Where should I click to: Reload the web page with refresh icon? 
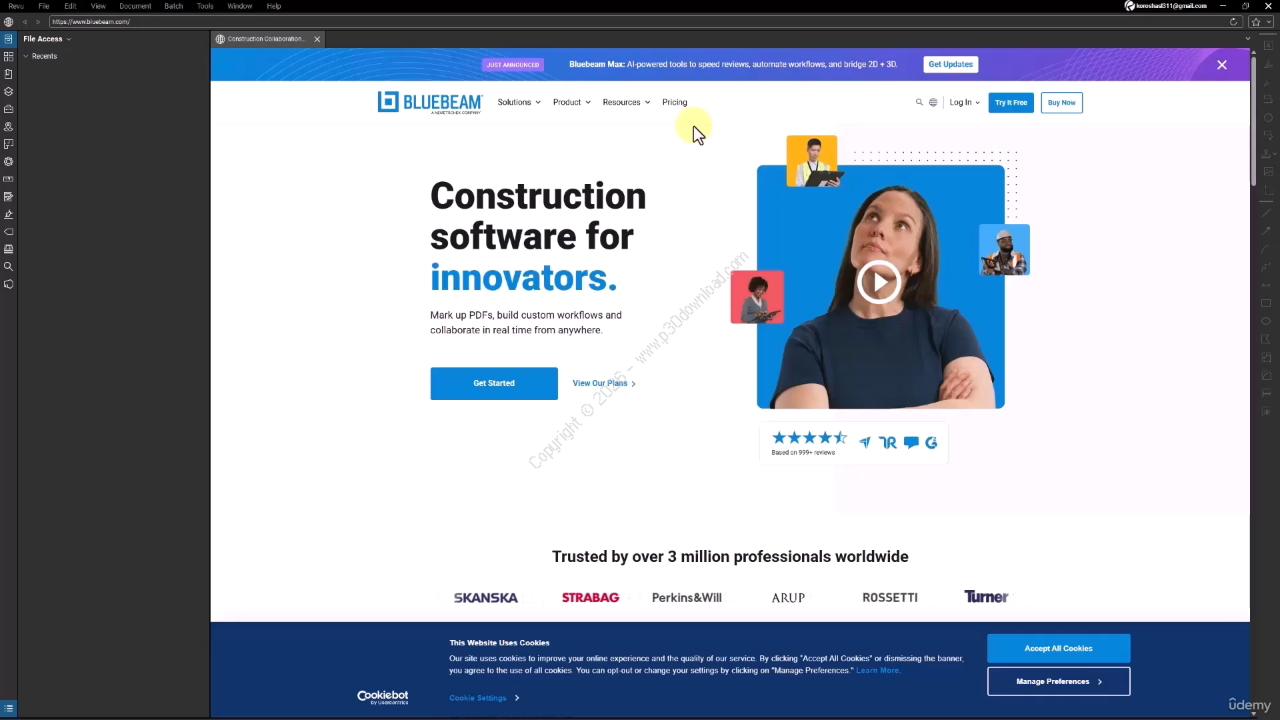point(1234,21)
